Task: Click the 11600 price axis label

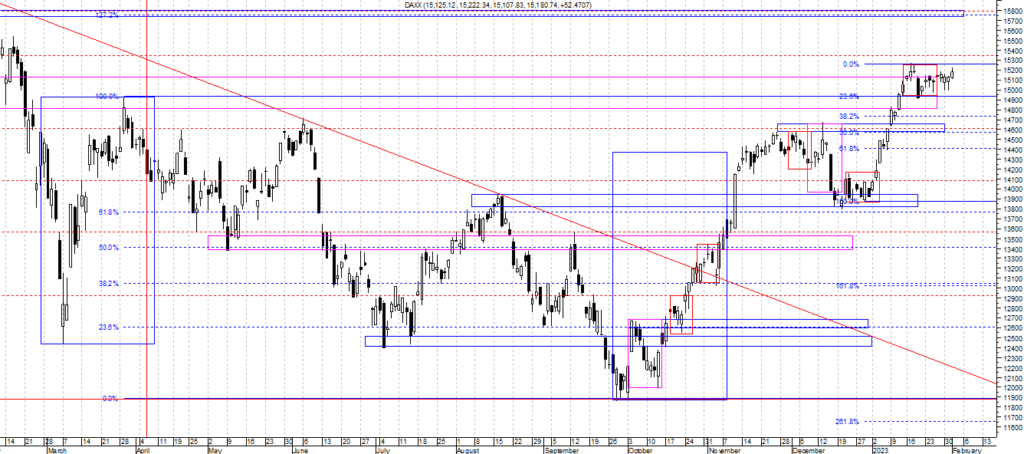Action: click(x=1014, y=427)
